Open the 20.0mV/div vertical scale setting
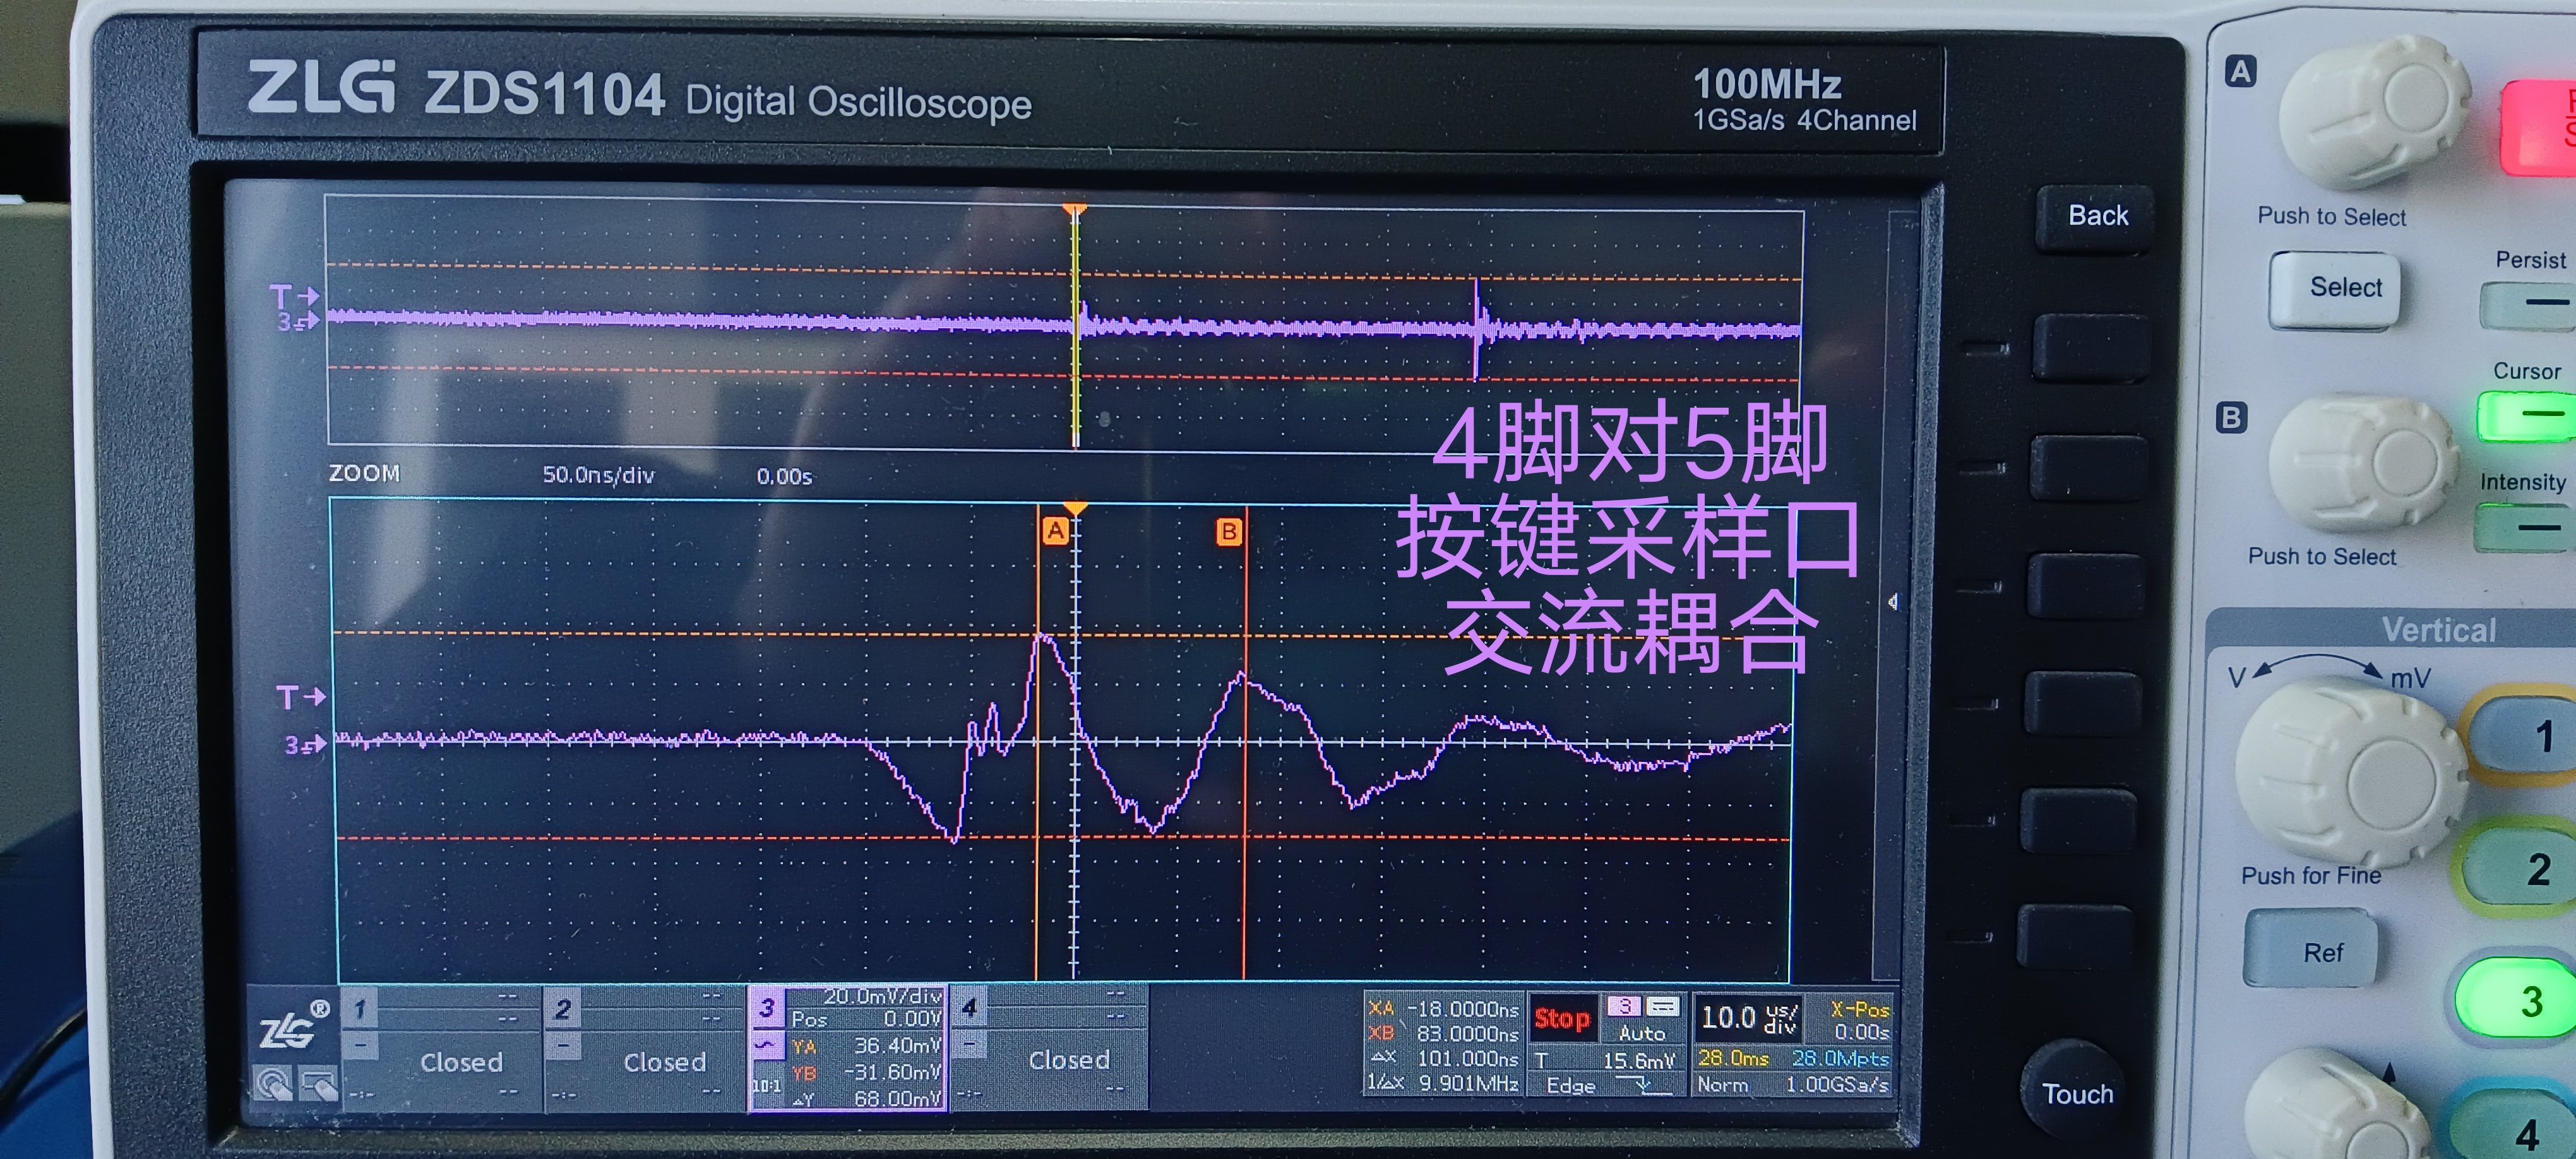This screenshot has width=2576, height=1159. (882, 996)
